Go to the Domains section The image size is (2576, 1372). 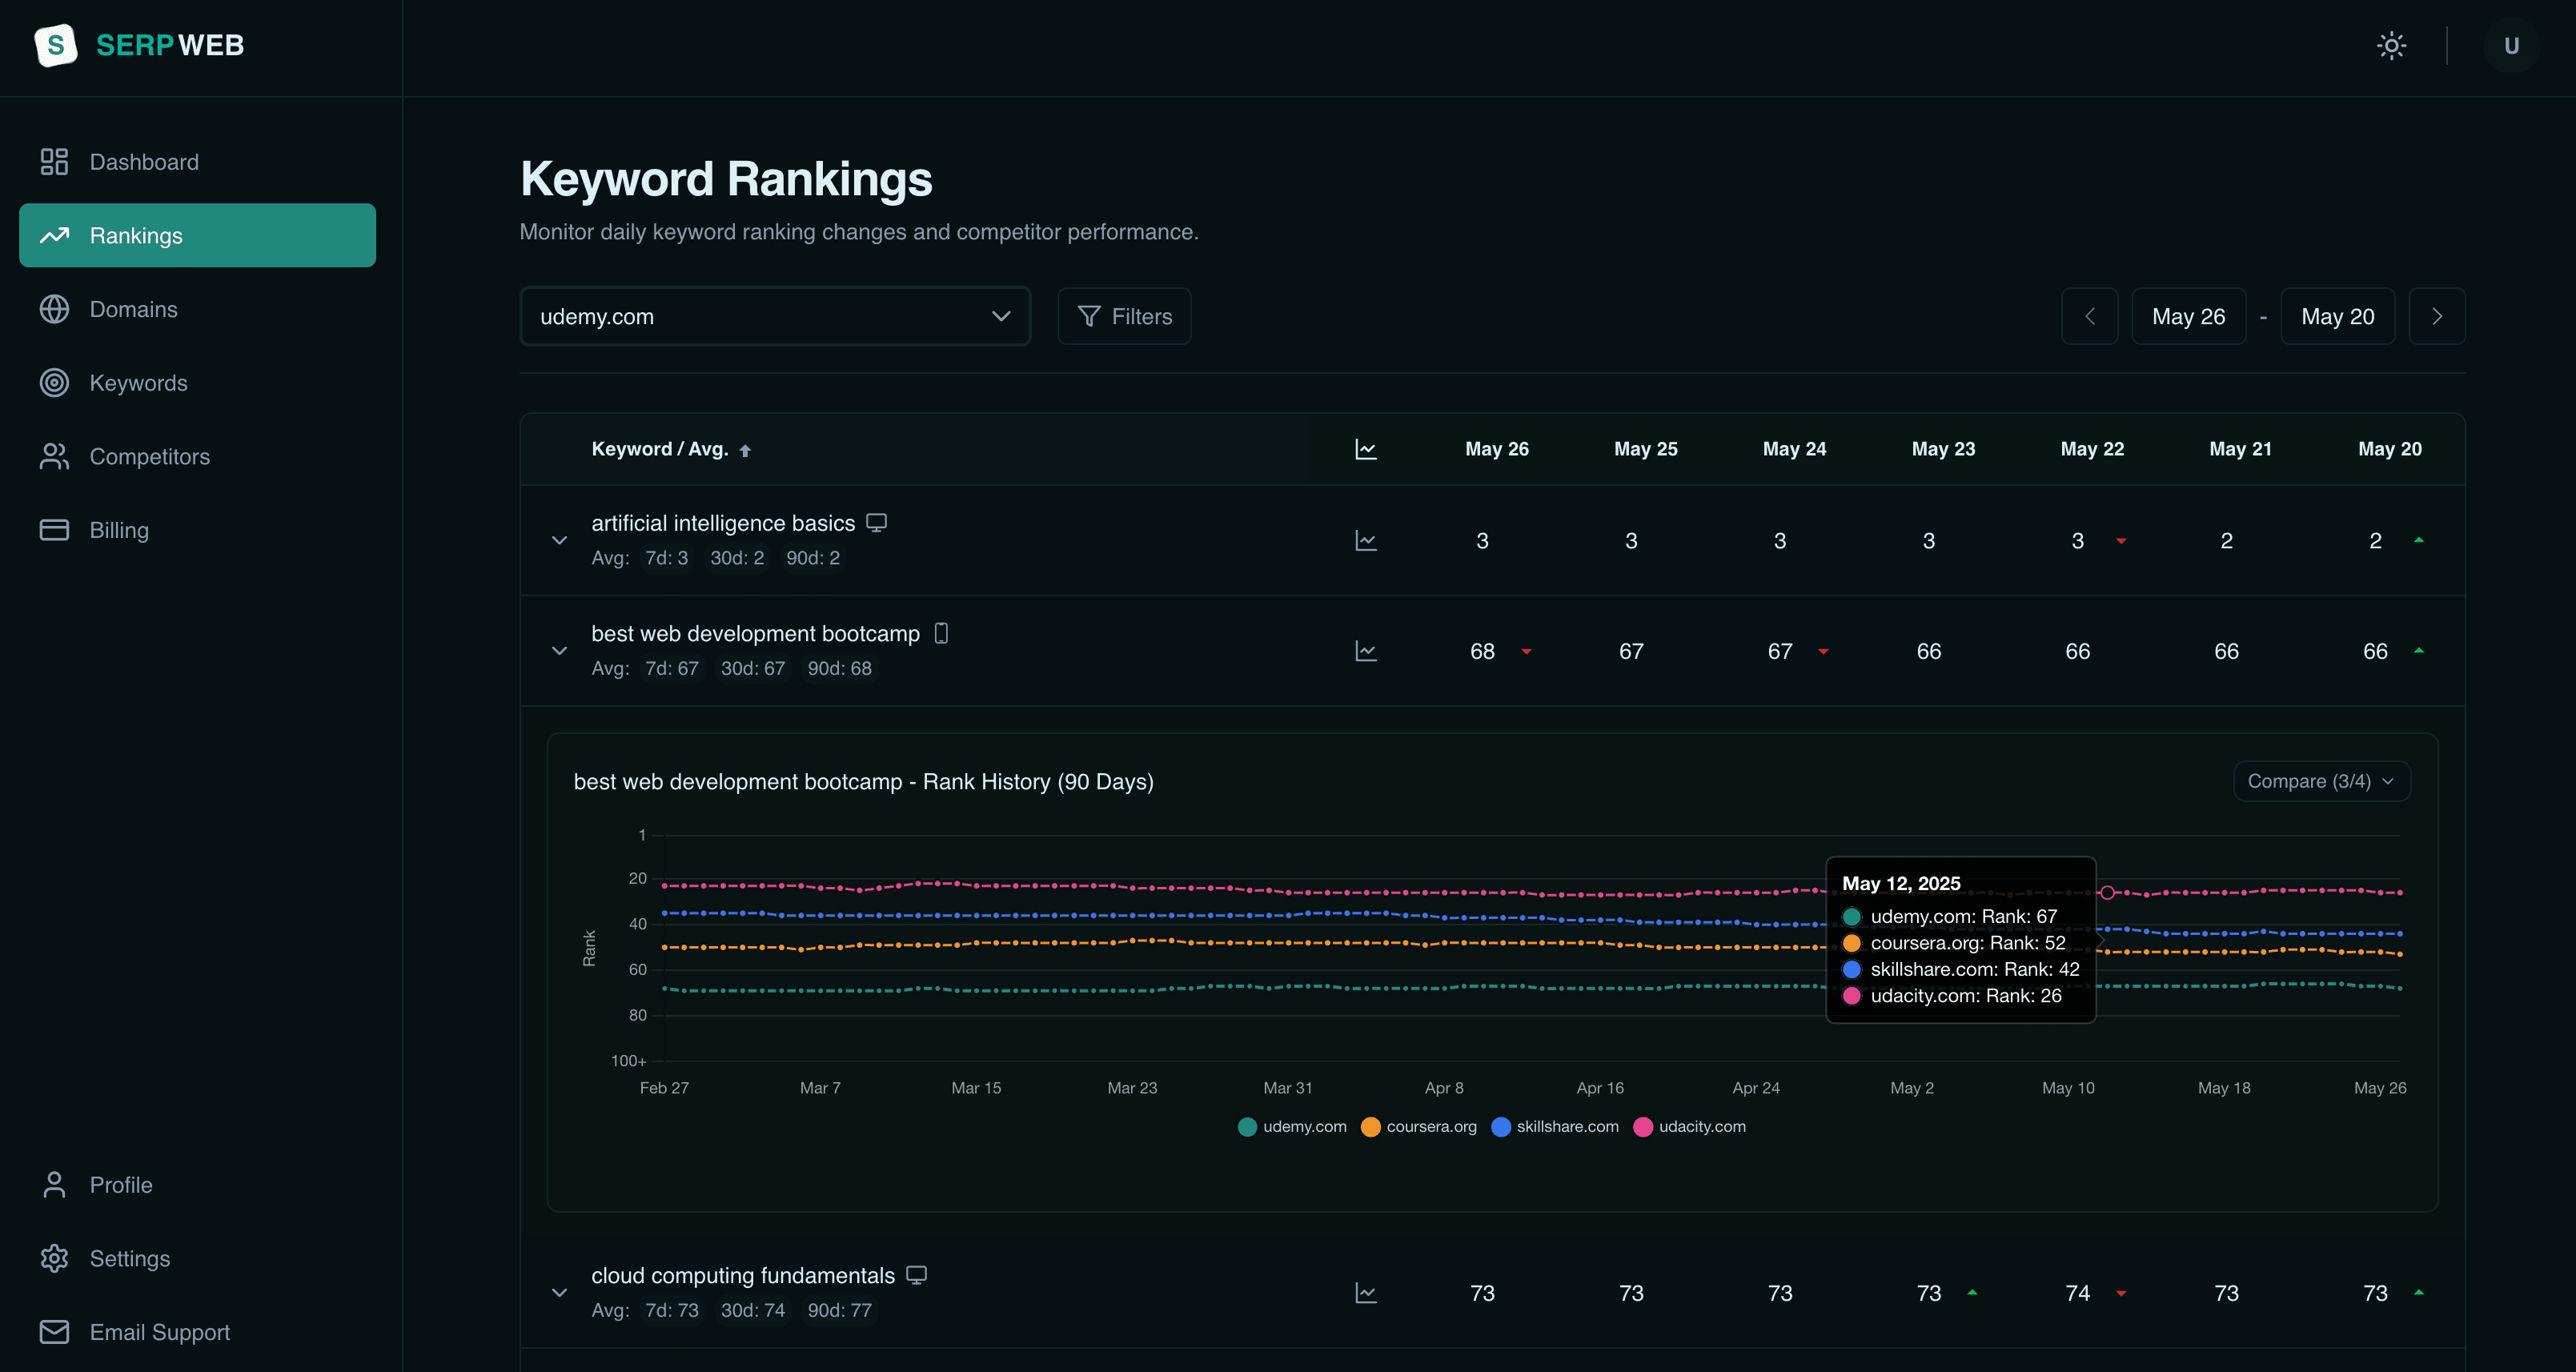pyautogui.click(x=197, y=309)
